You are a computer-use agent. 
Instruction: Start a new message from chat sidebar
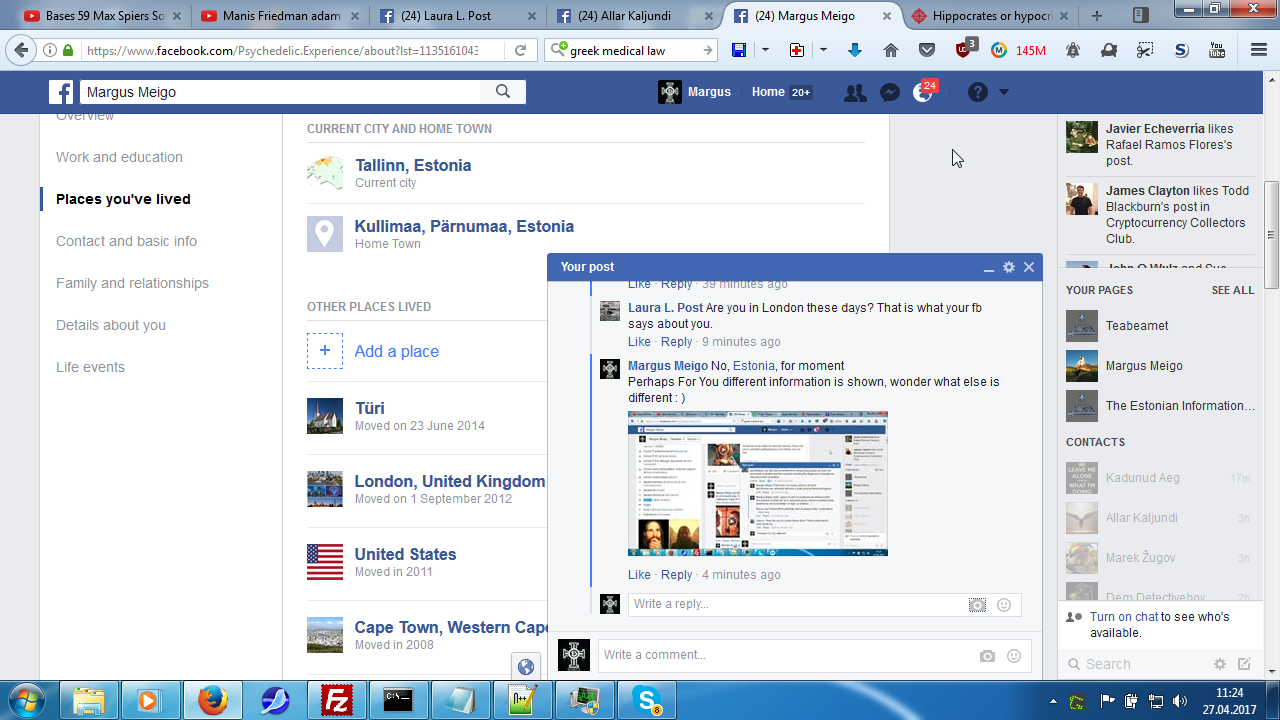1244,664
